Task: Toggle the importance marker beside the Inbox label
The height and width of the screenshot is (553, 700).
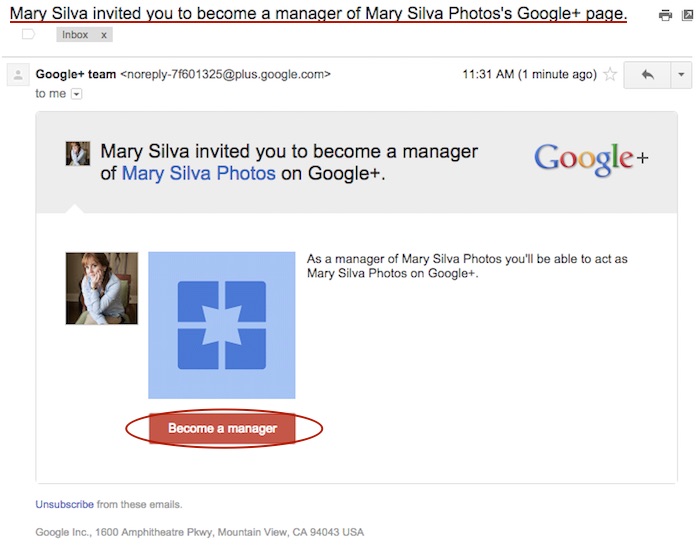Action: pyautogui.click(x=28, y=34)
